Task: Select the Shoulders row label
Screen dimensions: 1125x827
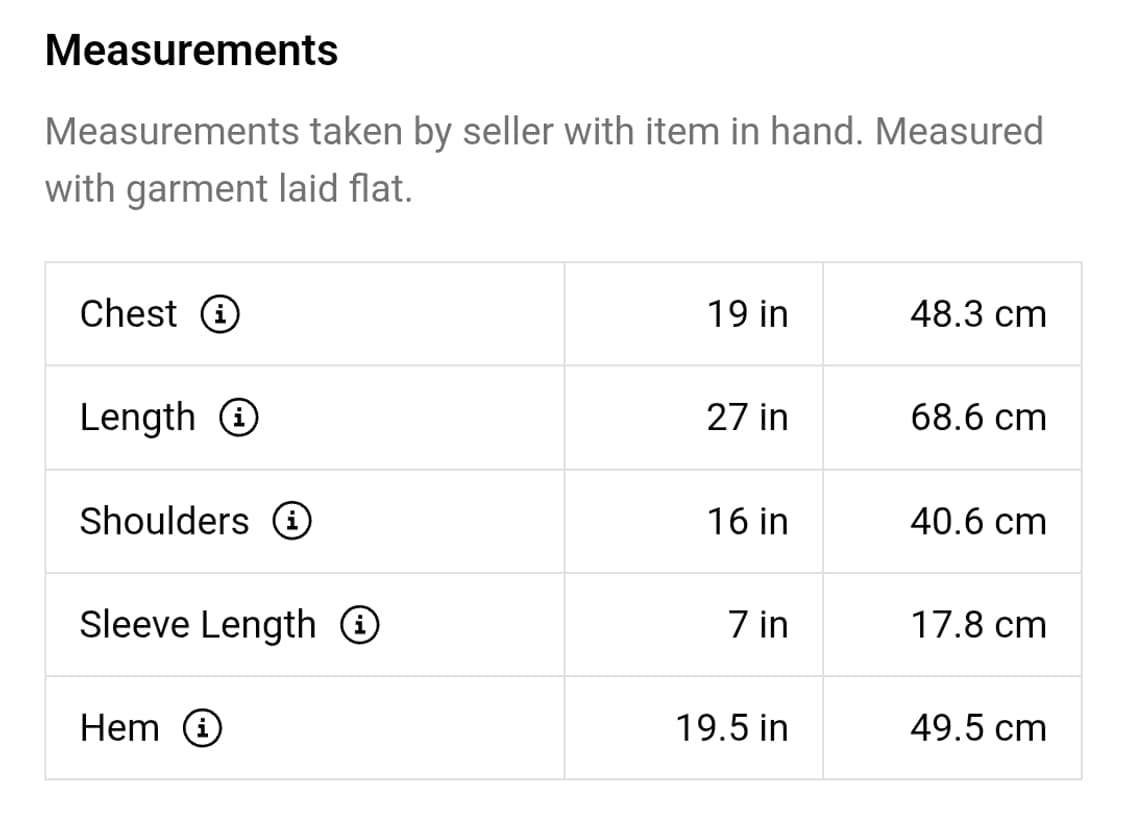Action: pyautogui.click(x=164, y=521)
